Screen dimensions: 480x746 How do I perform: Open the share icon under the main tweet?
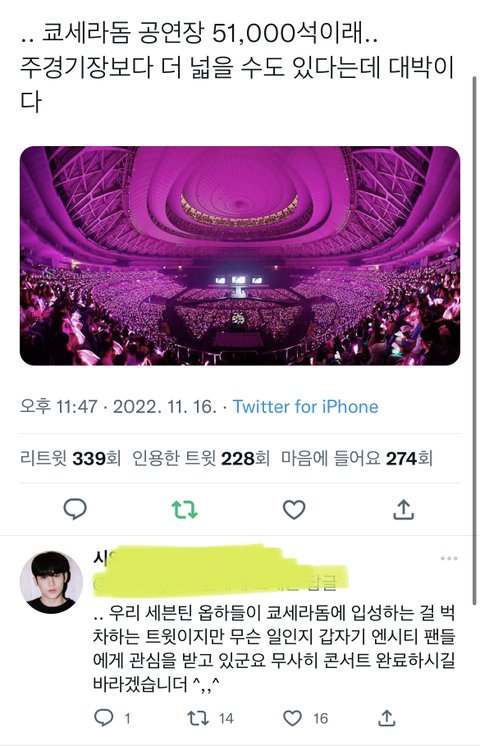coord(403,509)
